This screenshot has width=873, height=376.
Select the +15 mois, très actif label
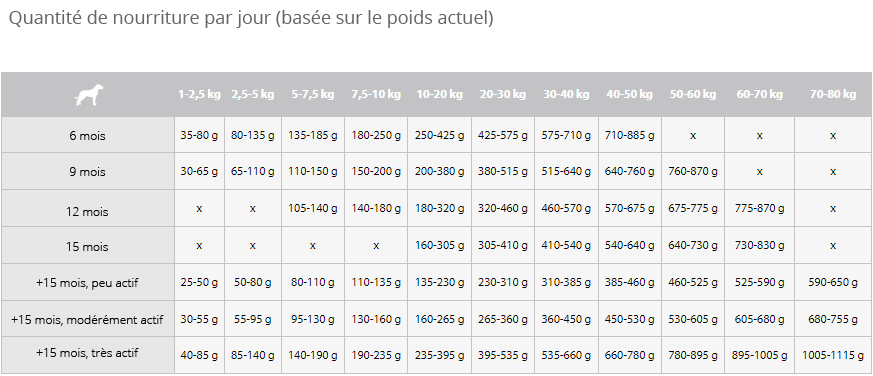click(x=87, y=353)
